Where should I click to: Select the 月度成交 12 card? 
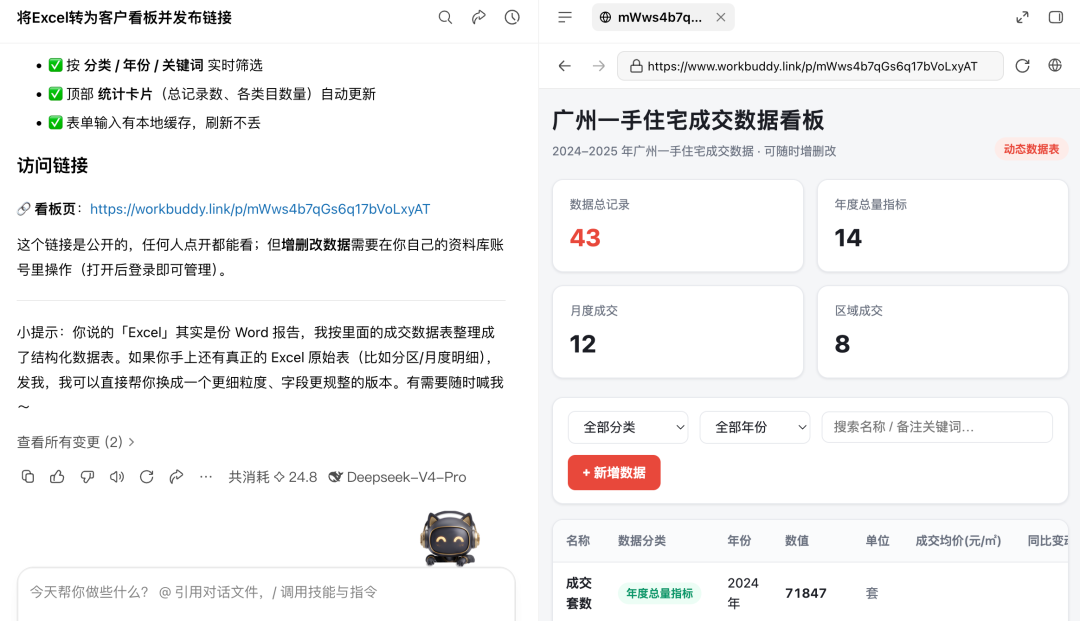tap(678, 332)
